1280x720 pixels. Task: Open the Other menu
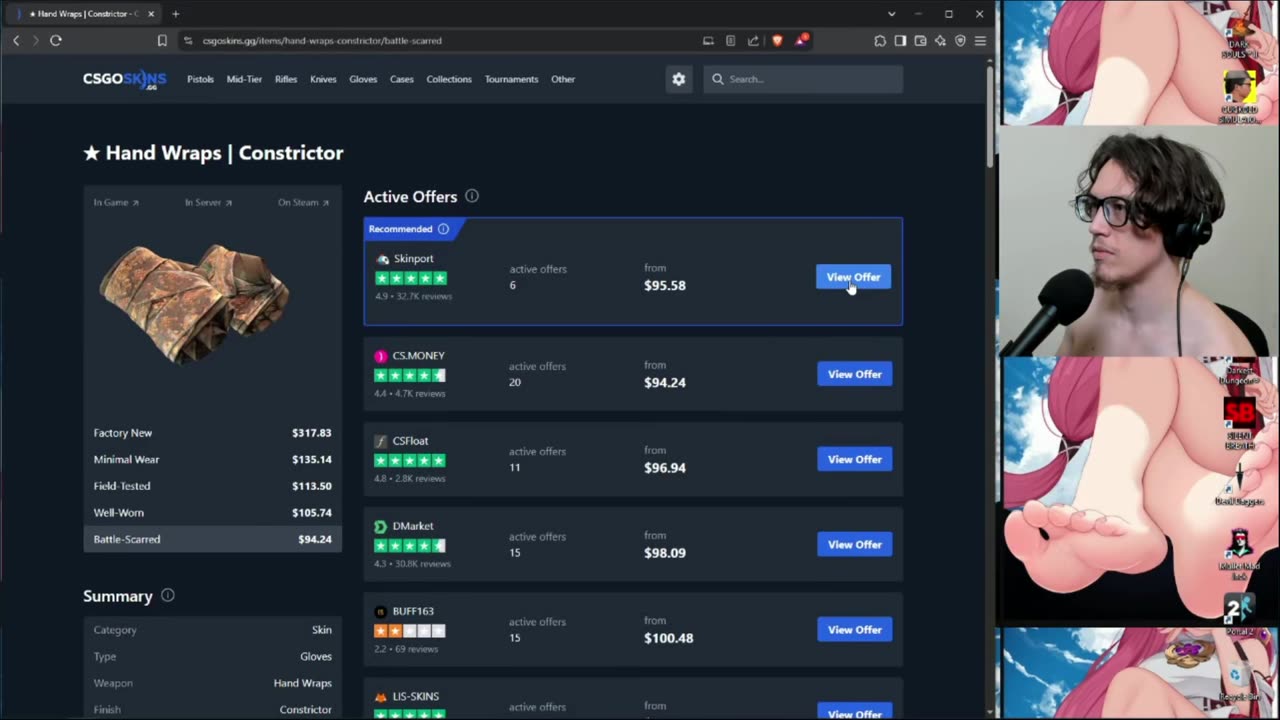pos(563,79)
